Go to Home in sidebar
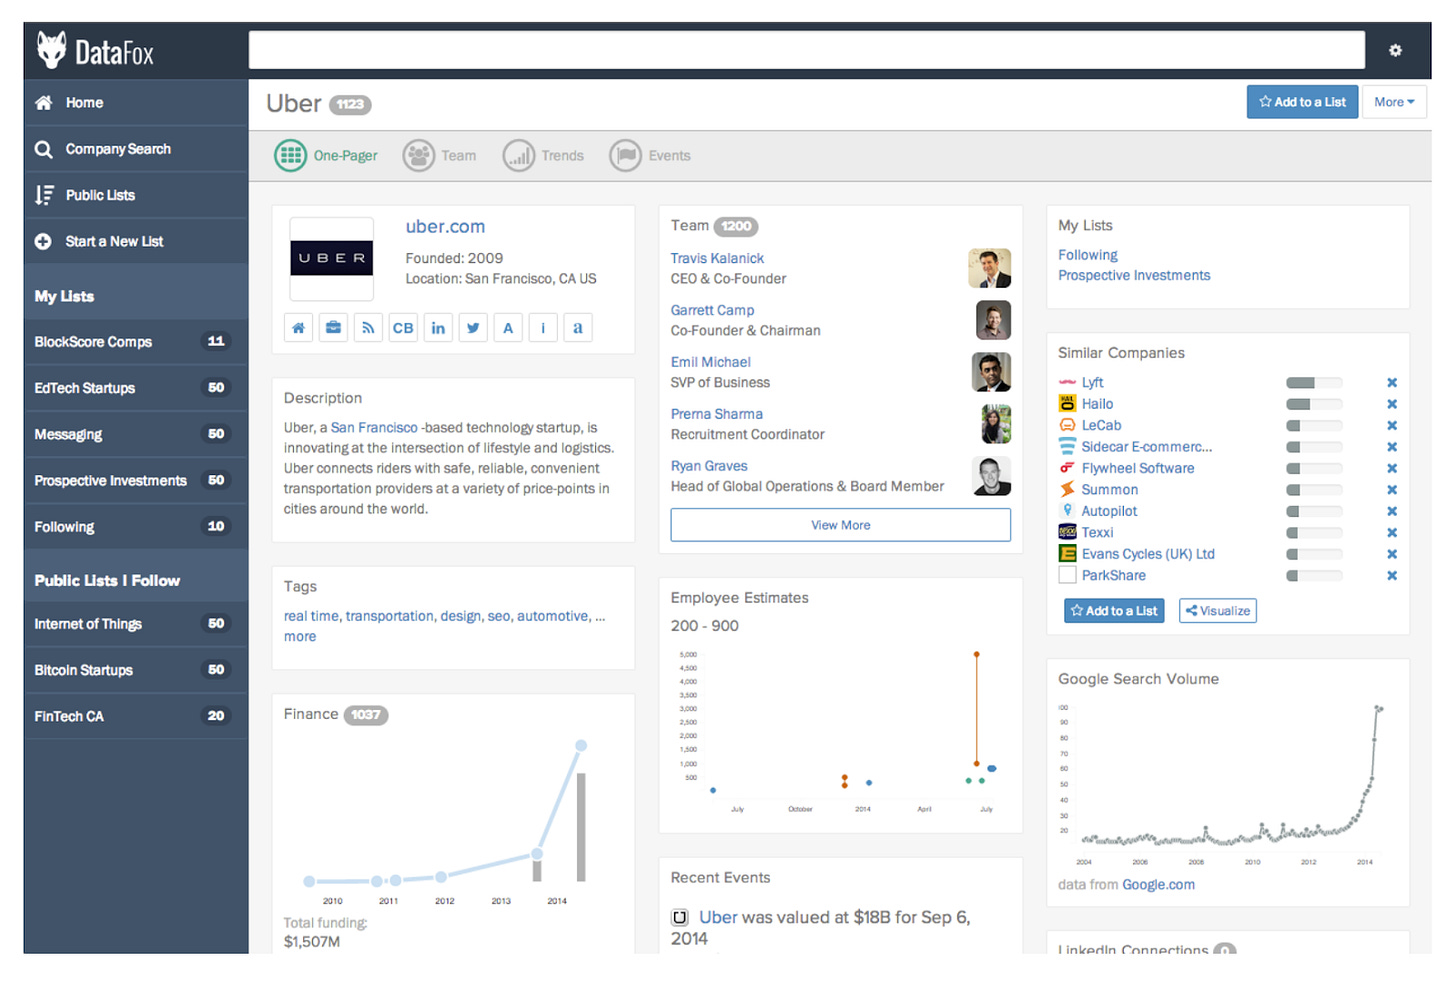The width and height of the screenshot is (1456, 992). tap(136, 103)
